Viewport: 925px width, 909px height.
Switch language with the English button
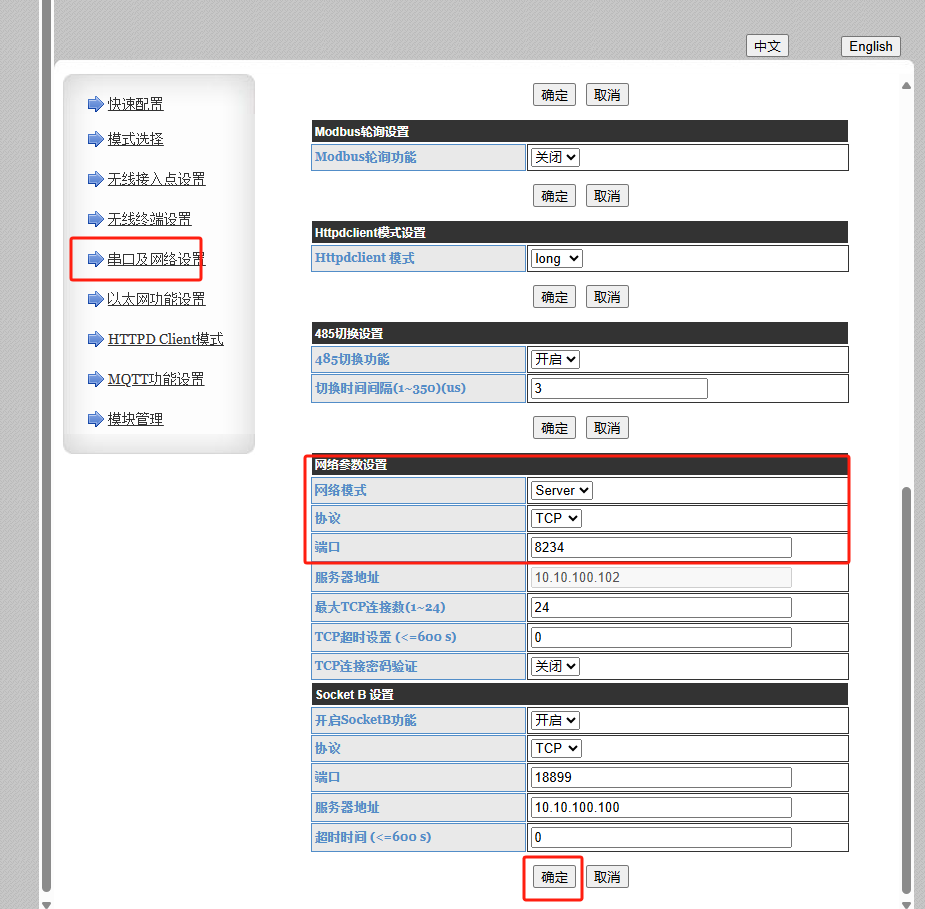pos(870,46)
